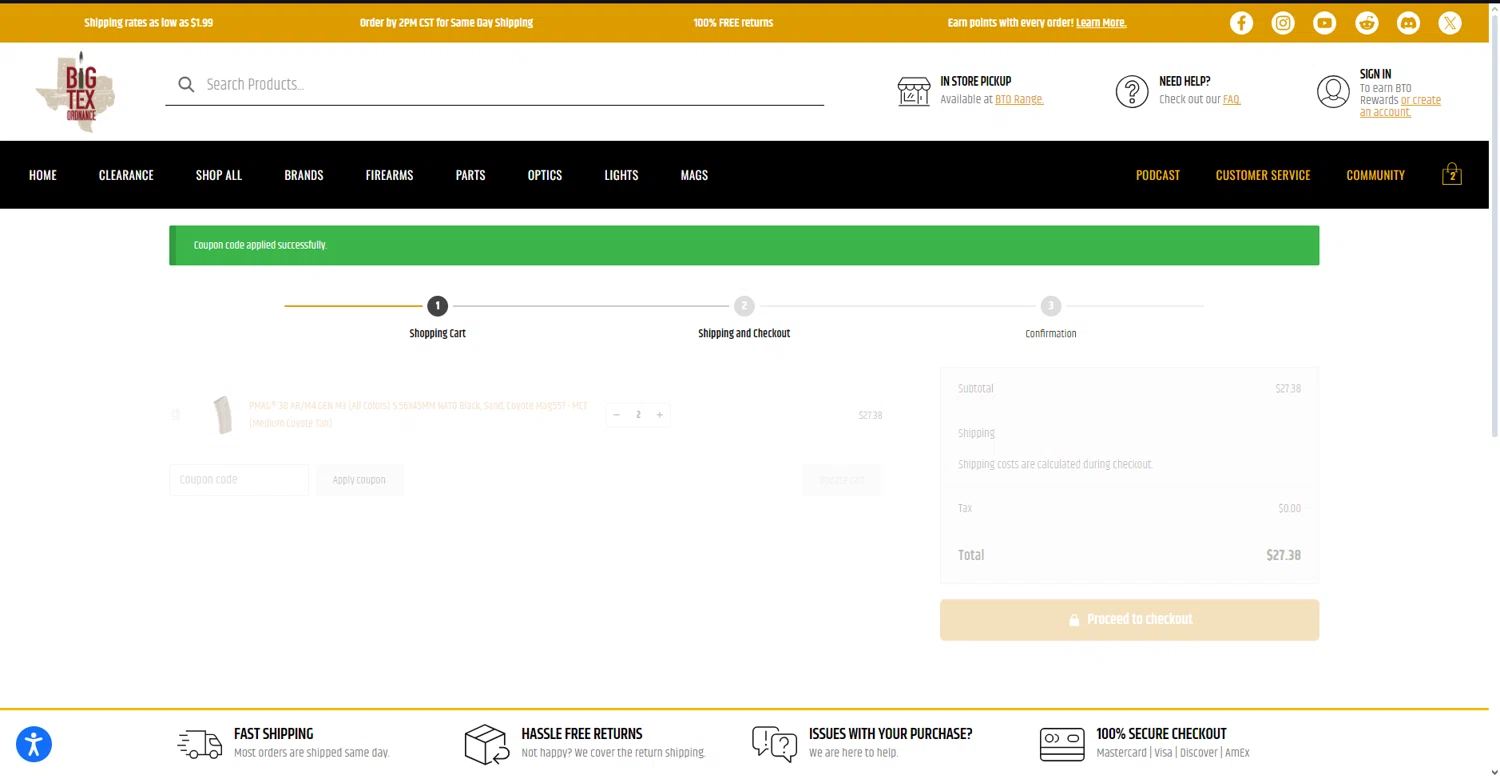Screen dimensions: 1500x776
Task: Click step 3 Confirmation circle
Action: (x=1050, y=306)
